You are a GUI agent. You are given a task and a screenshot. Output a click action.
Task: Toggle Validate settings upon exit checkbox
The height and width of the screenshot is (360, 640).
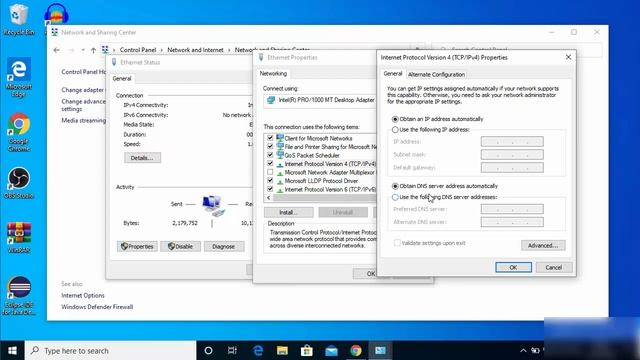tap(397, 243)
